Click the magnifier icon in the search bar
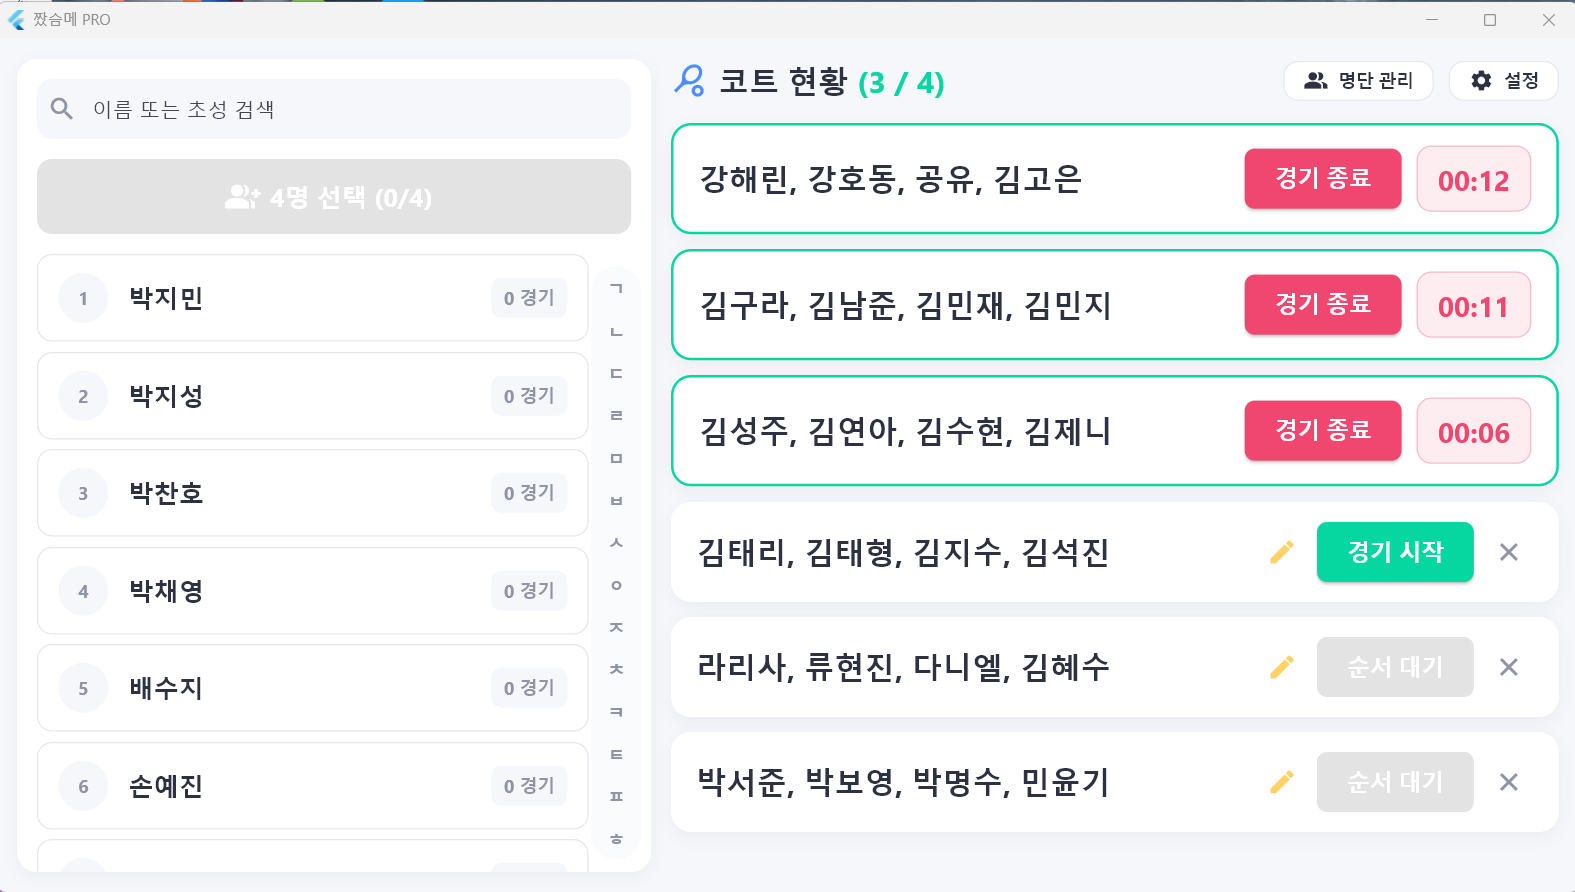 [x=61, y=107]
